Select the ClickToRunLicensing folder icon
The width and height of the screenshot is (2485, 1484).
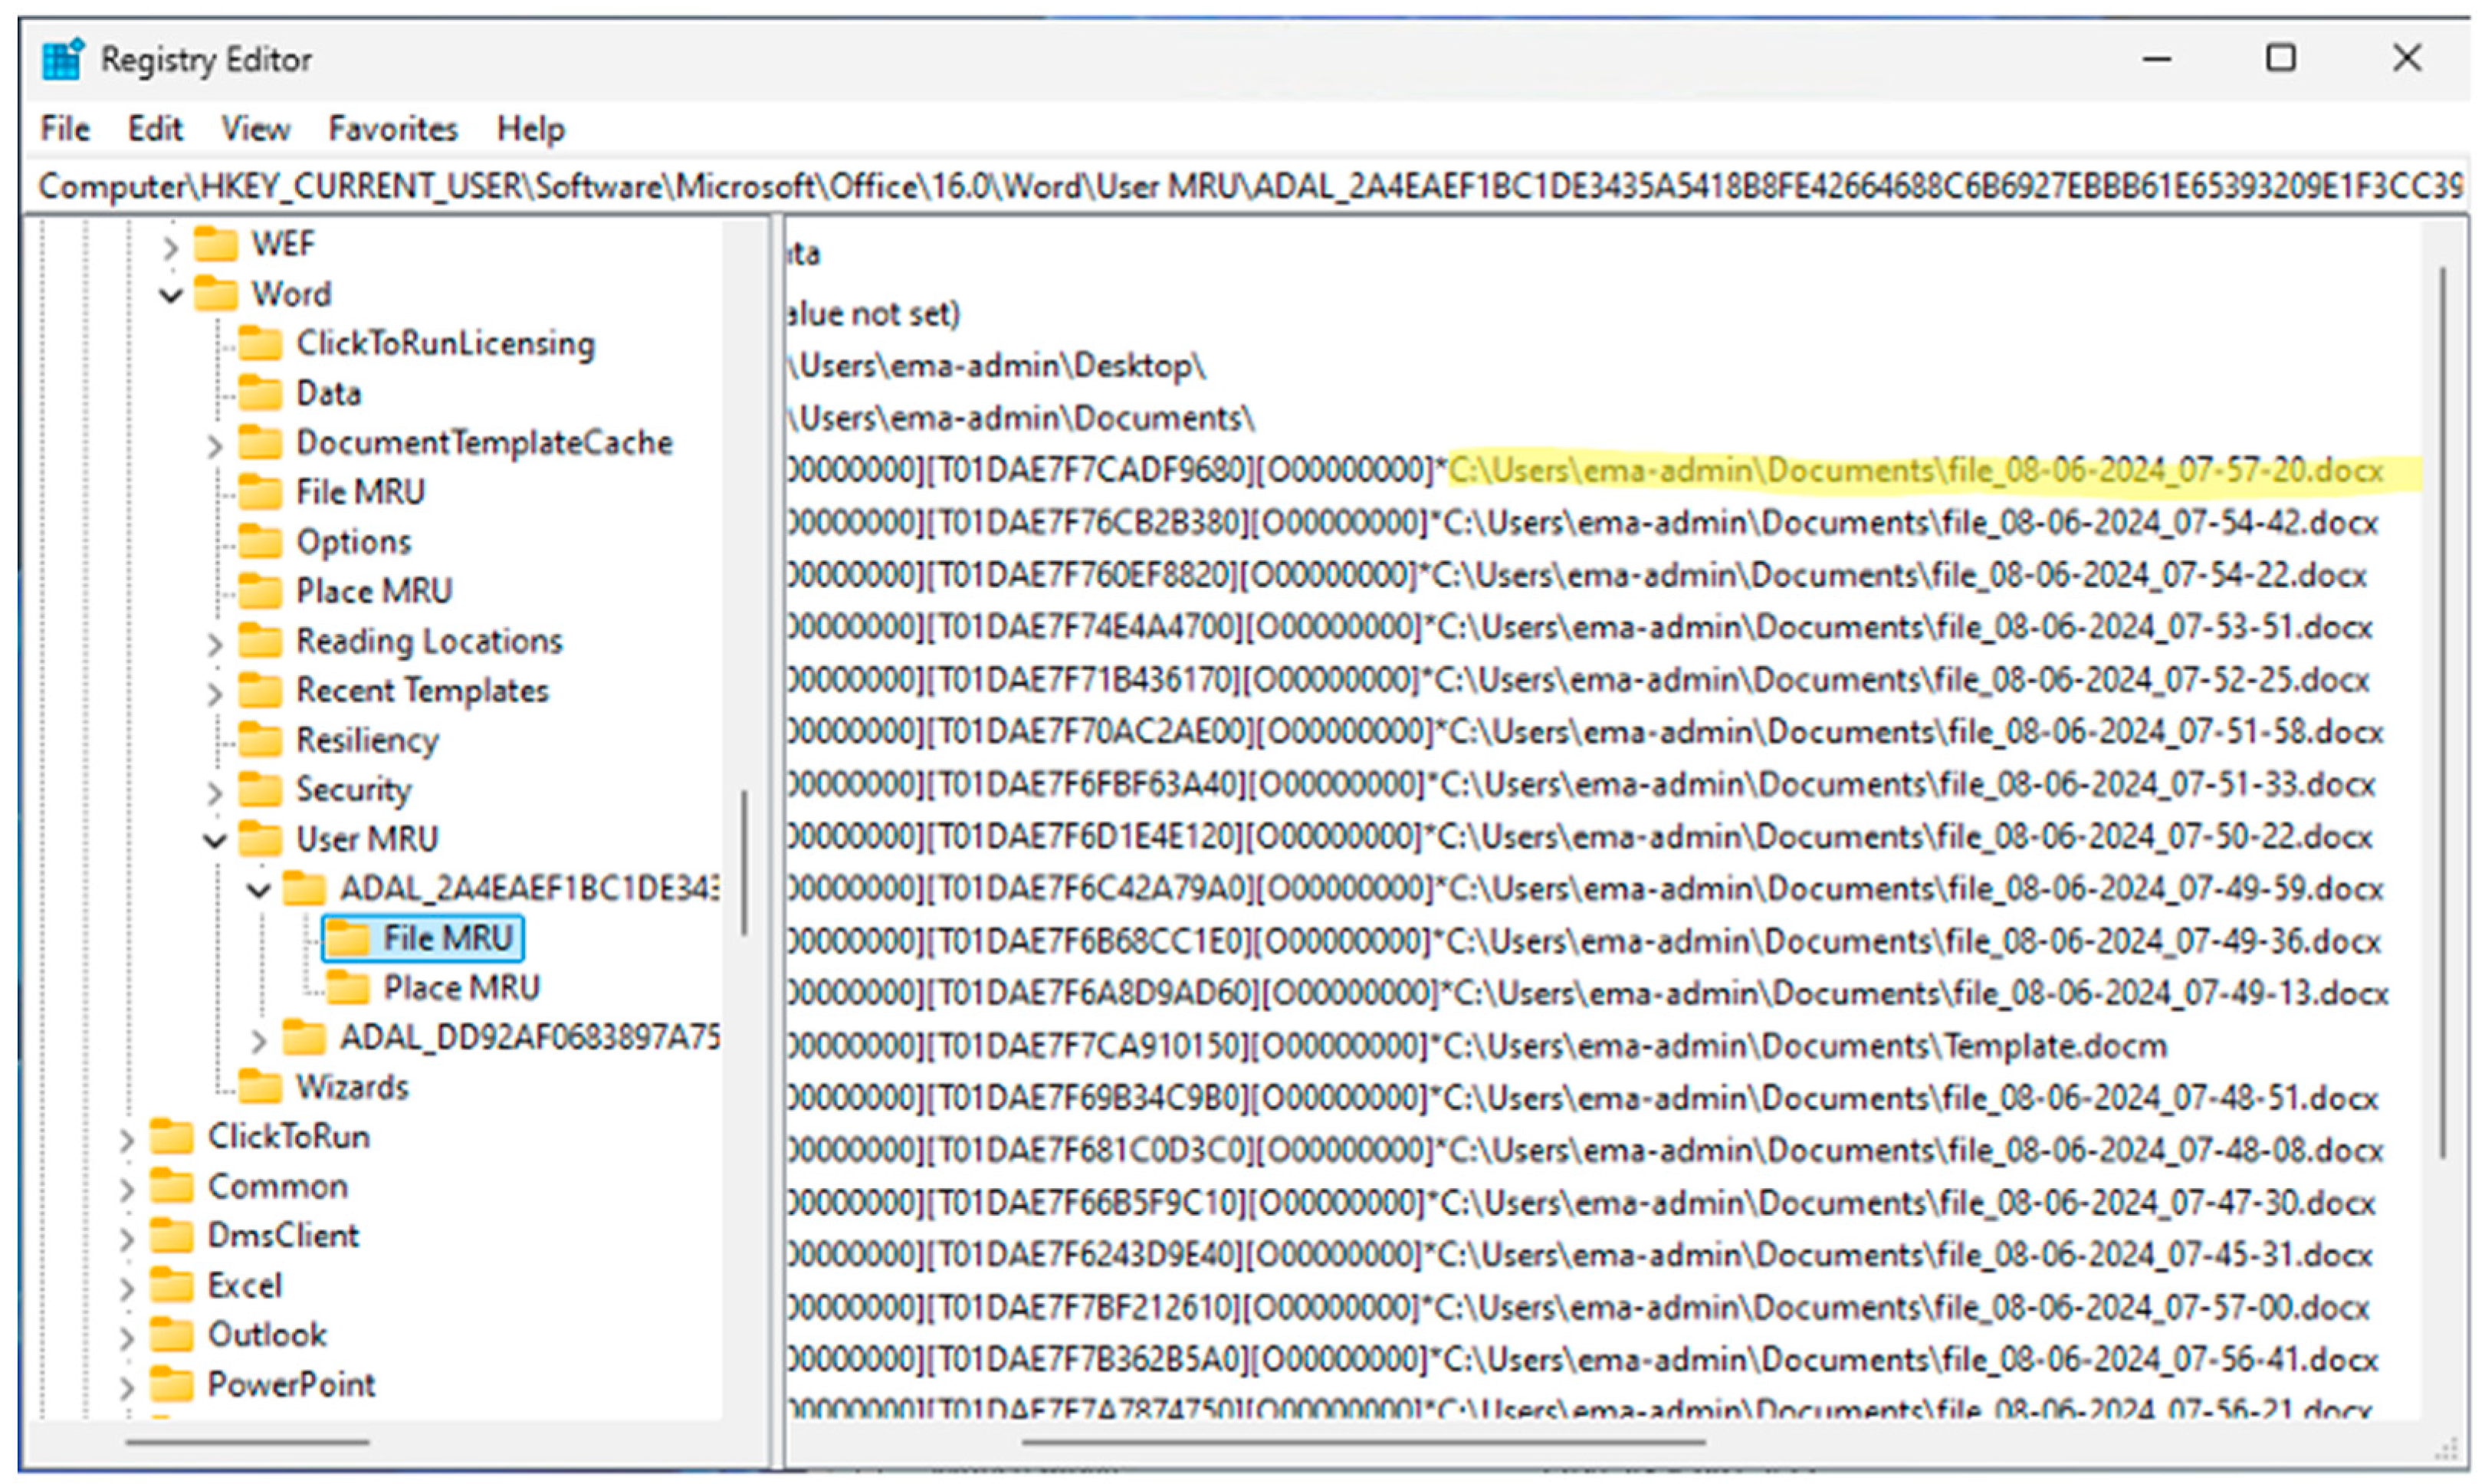260,344
